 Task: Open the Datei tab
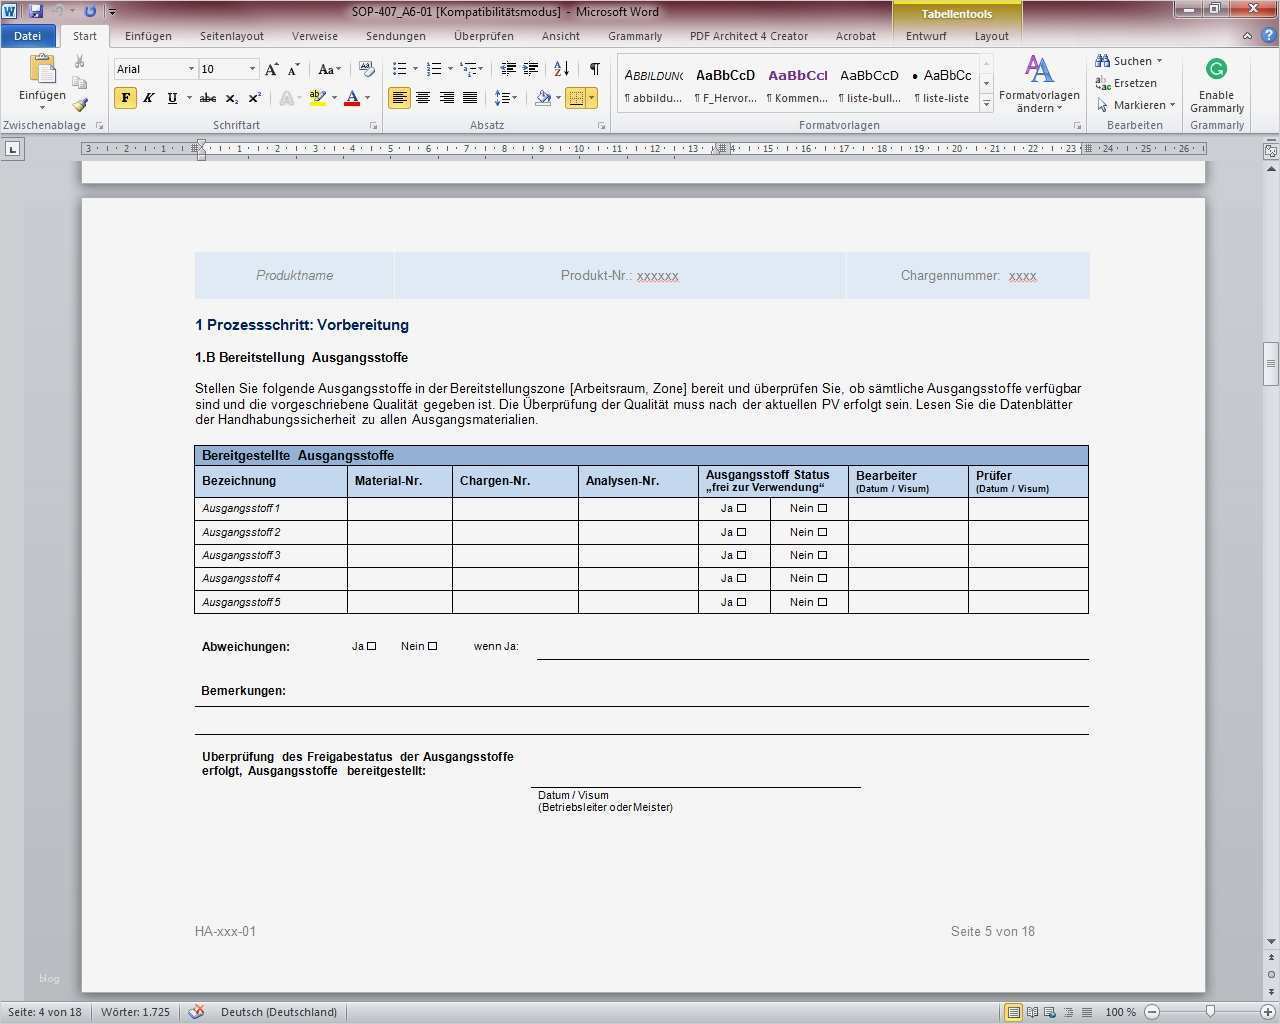[28, 36]
